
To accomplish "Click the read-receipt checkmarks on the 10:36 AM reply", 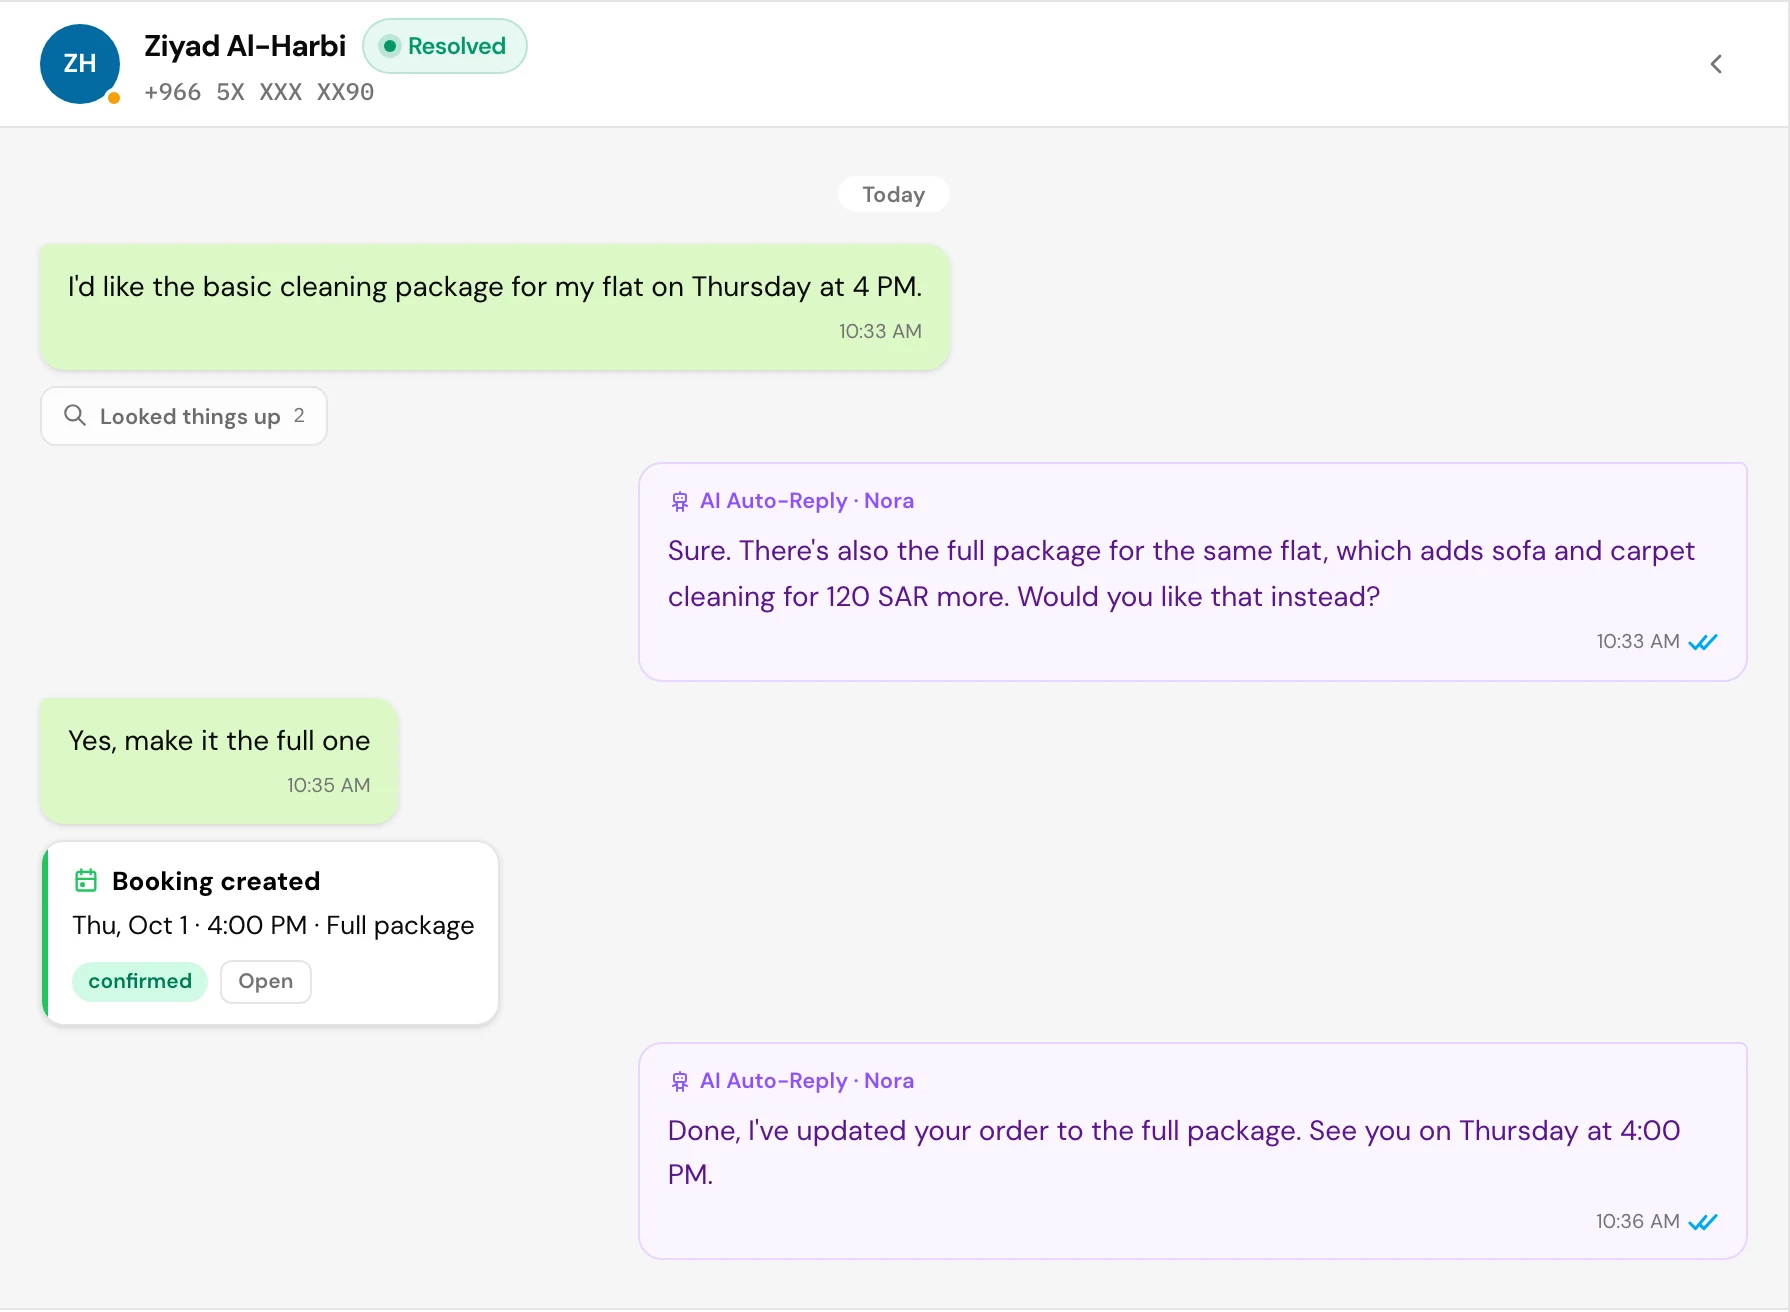I will [1703, 1222].
